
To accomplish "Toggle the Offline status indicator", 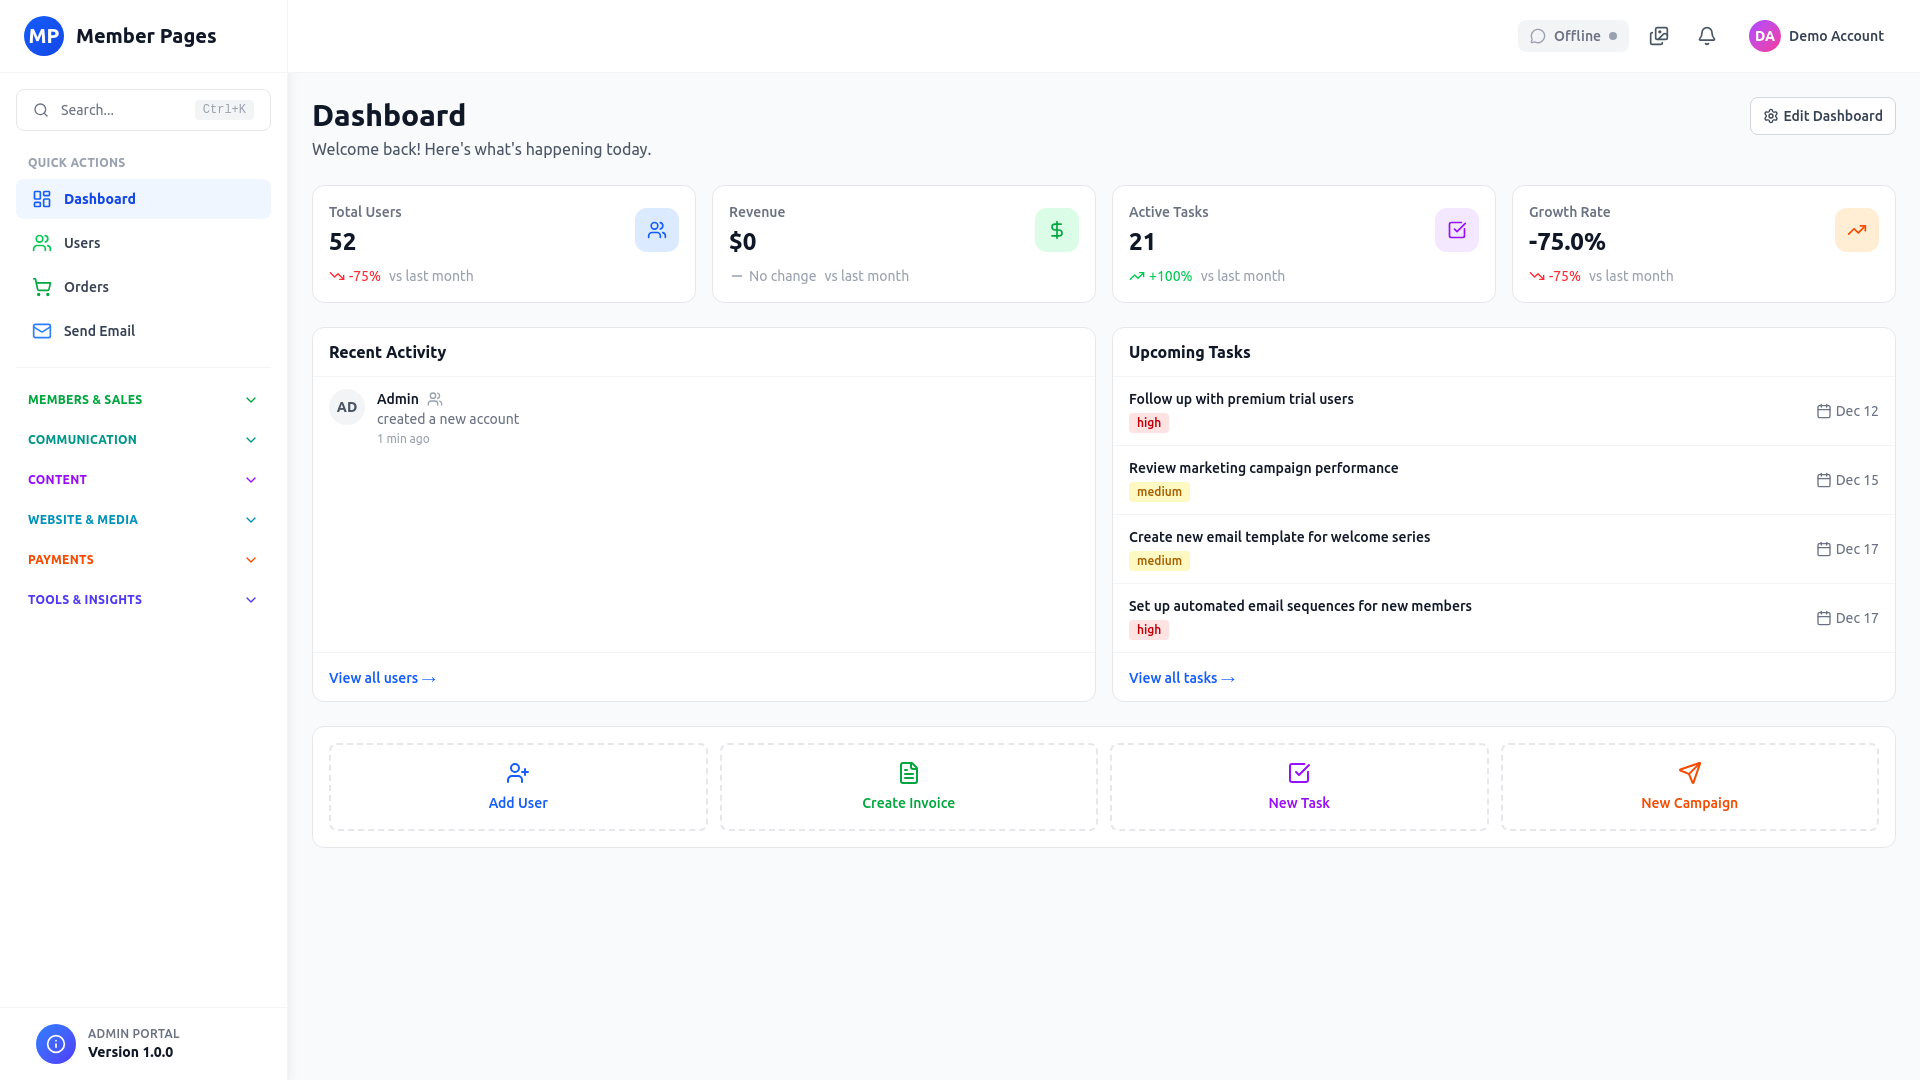I will (1573, 36).
